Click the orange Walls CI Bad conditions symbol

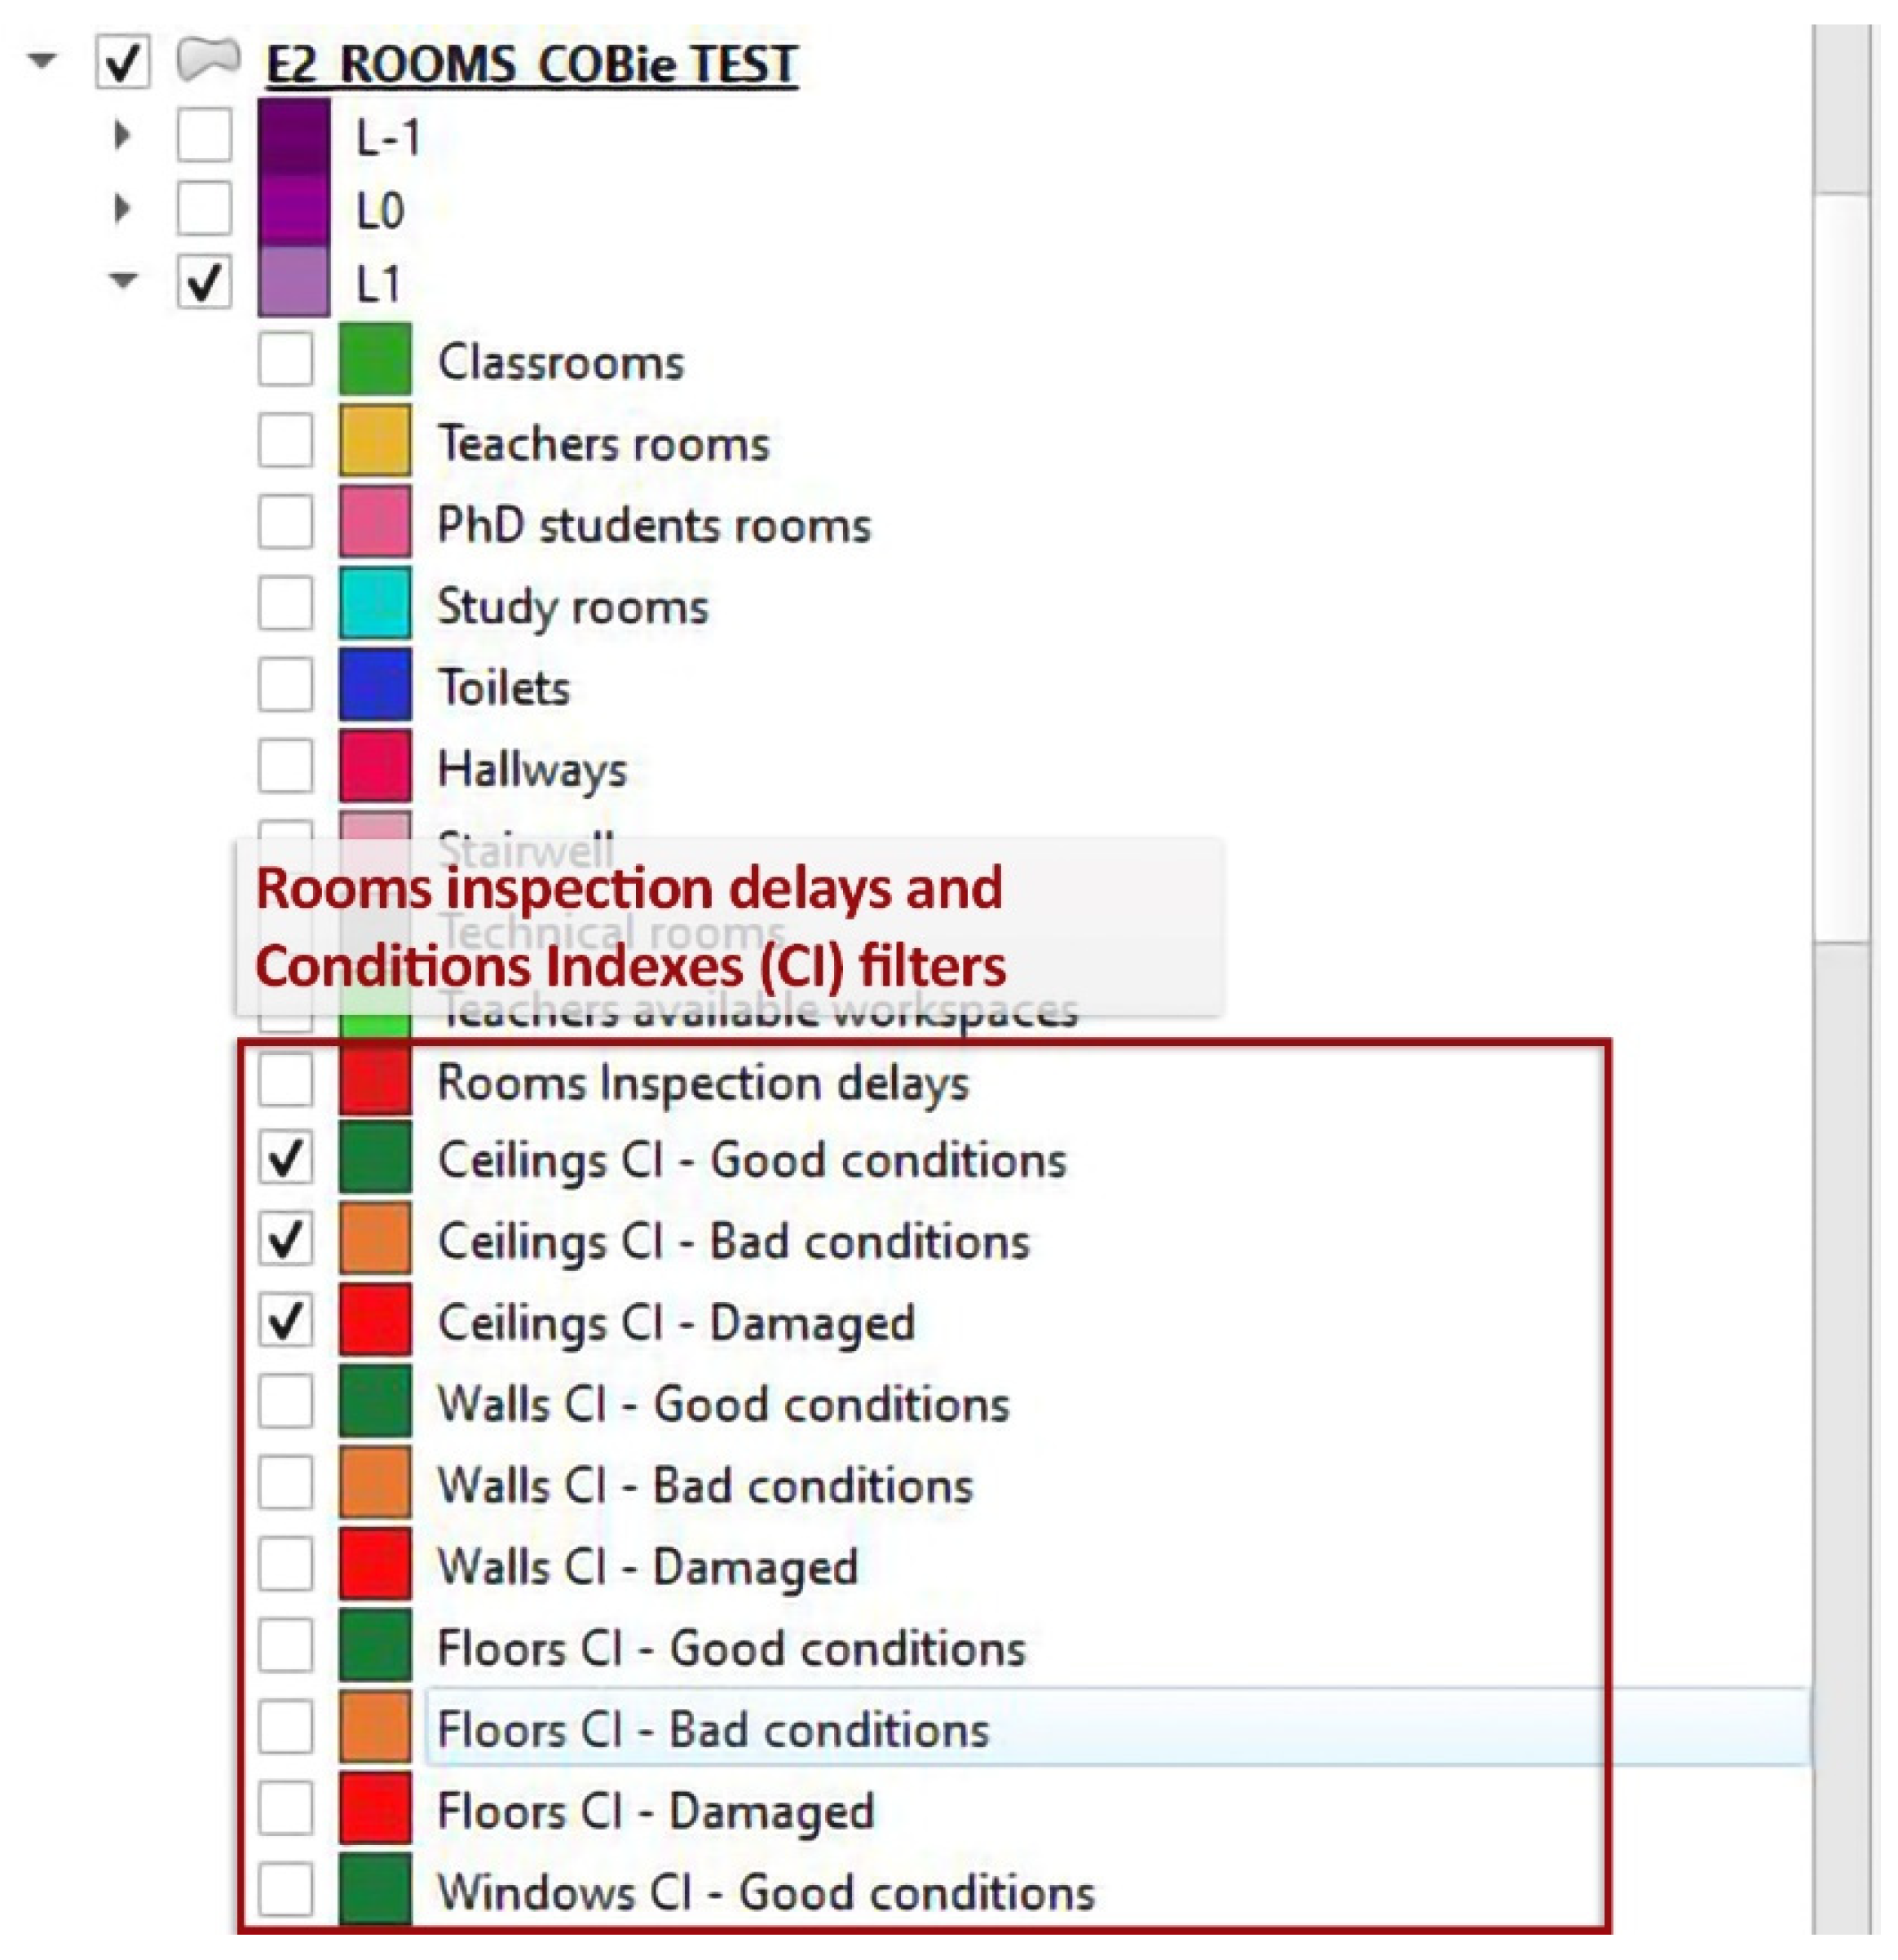coord(375,1484)
